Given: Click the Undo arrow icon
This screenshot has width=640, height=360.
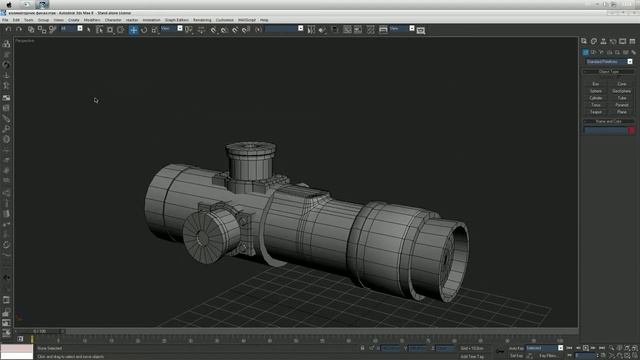Looking at the screenshot, I should coord(8,29).
